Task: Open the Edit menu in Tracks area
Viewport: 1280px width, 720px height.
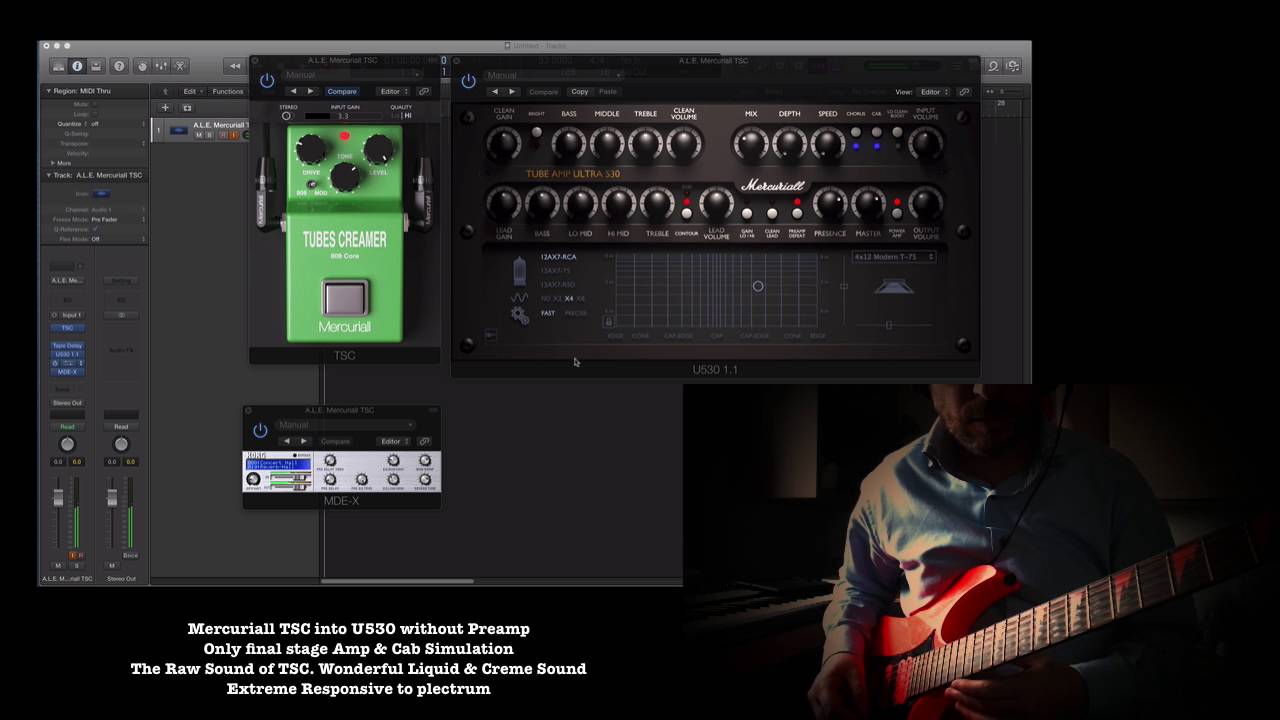Action: (x=191, y=91)
